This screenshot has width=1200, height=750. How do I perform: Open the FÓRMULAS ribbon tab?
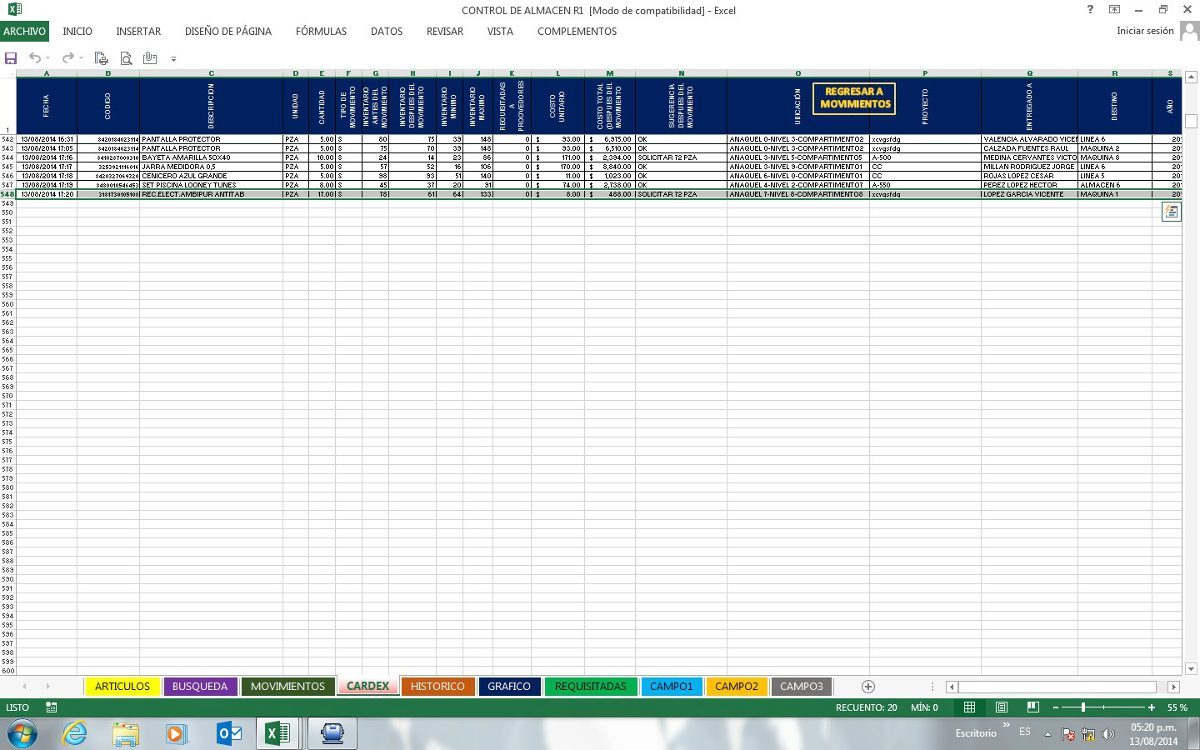coord(321,31)
